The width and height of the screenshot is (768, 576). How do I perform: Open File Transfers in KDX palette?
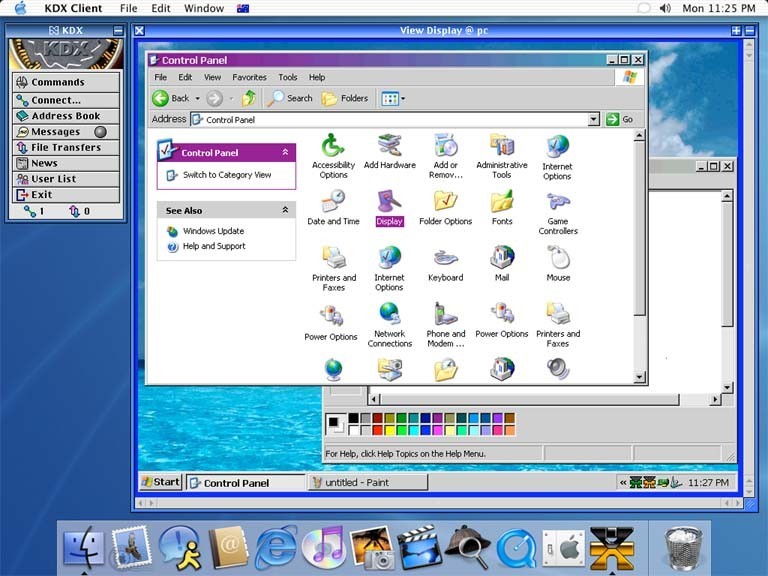point(66,147)
